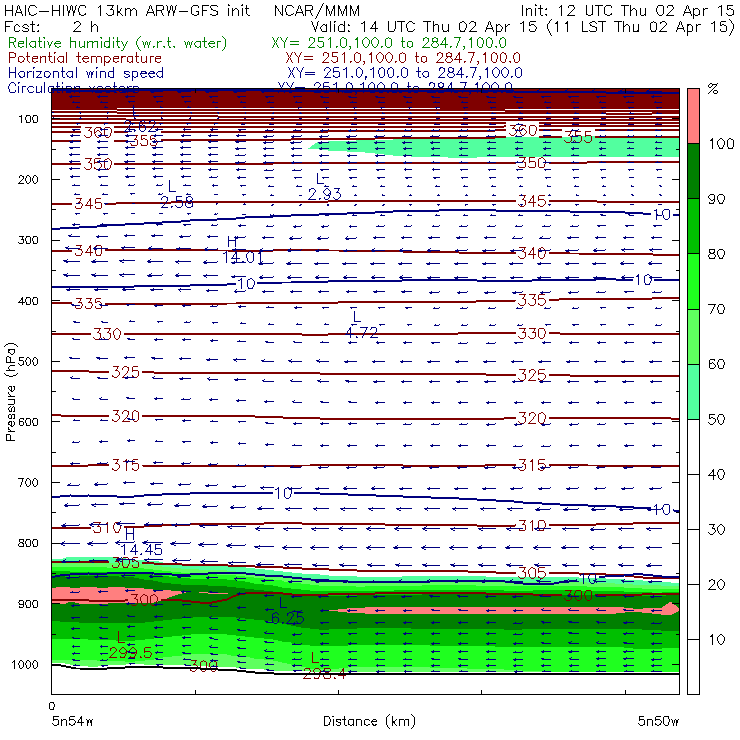Click the blue 'Horizontal wind speed' legend

coord(86,73)
